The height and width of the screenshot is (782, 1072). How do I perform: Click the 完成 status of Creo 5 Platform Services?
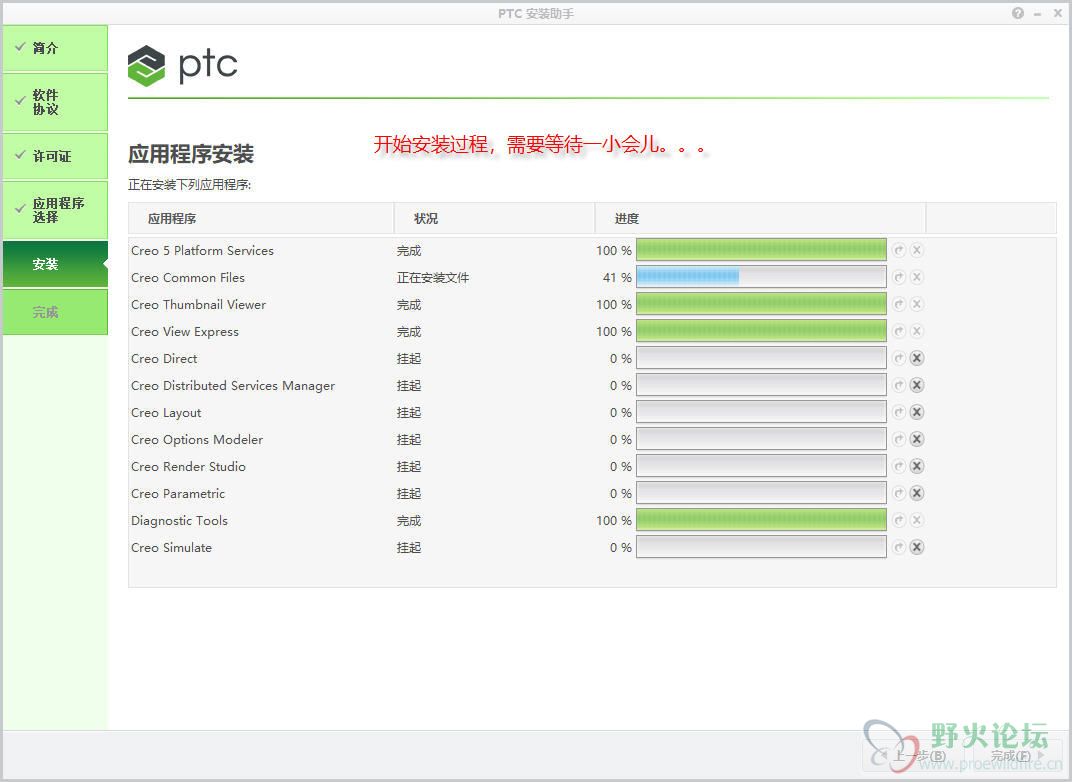point(409,250)
